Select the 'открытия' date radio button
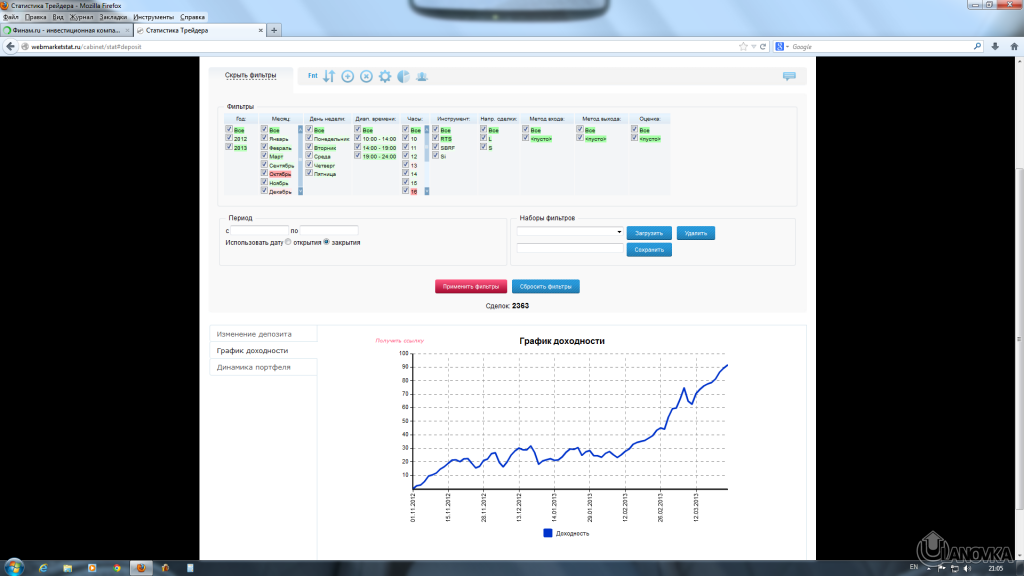Viewport: 1024px width, 576px height. (289, 242)
